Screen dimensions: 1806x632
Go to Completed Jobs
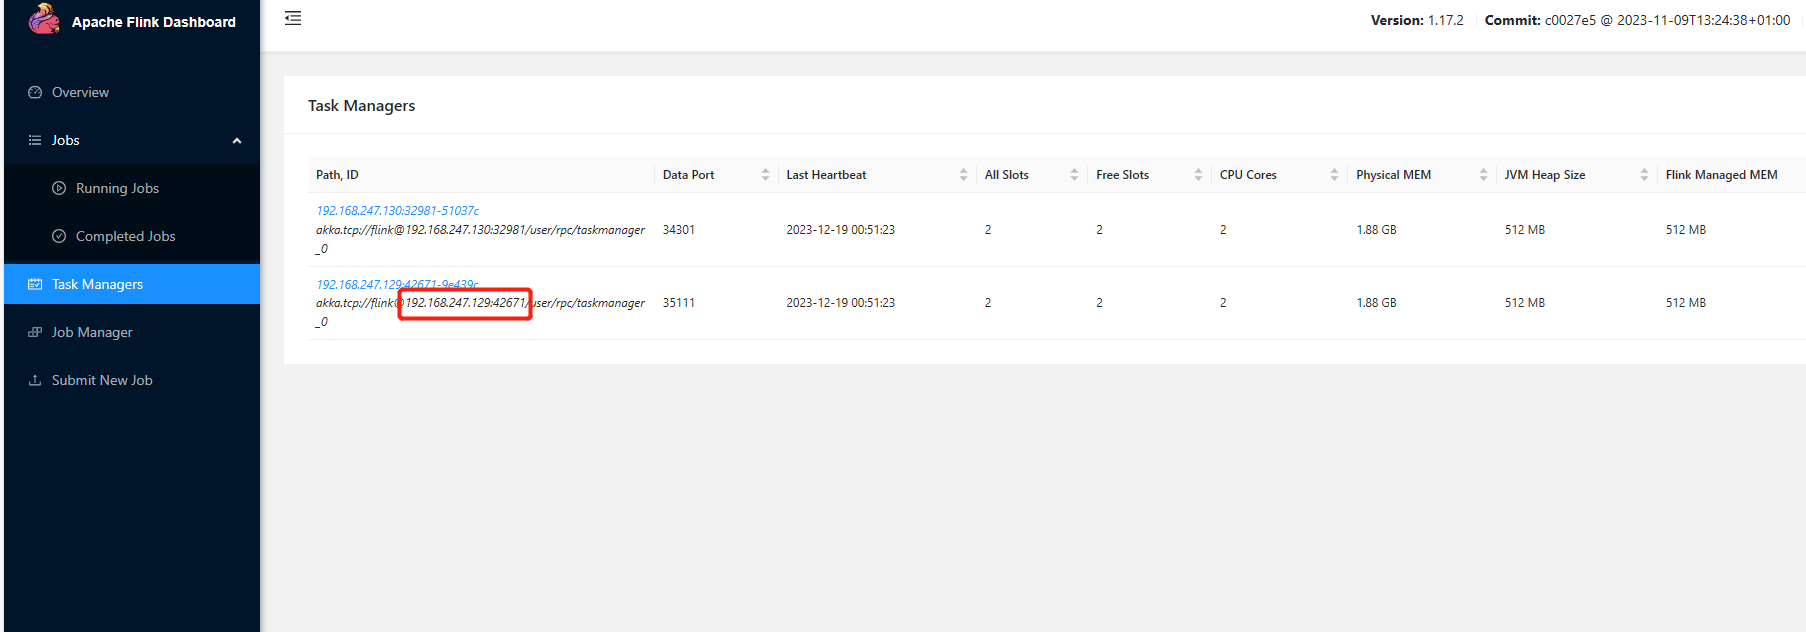[125, 236]
